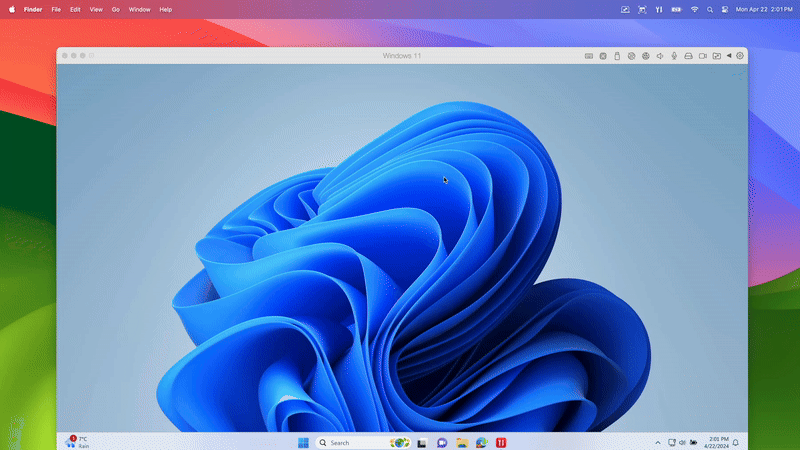
Task: Toggle the VM microphone in toolbar
Action: pyautogui.click(x=674, y=56)
